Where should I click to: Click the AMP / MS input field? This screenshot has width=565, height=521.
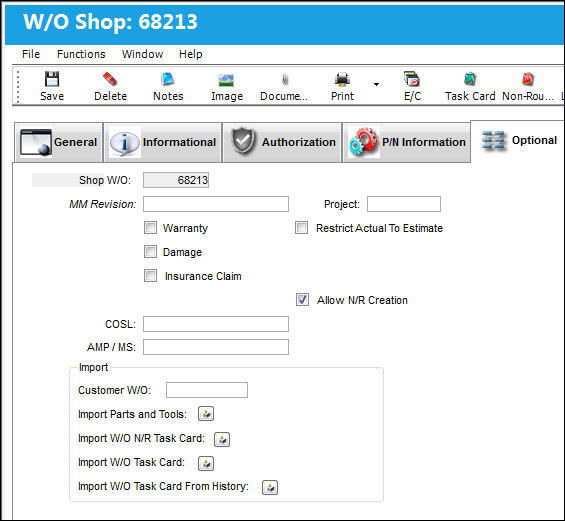[x=216, y=347]
